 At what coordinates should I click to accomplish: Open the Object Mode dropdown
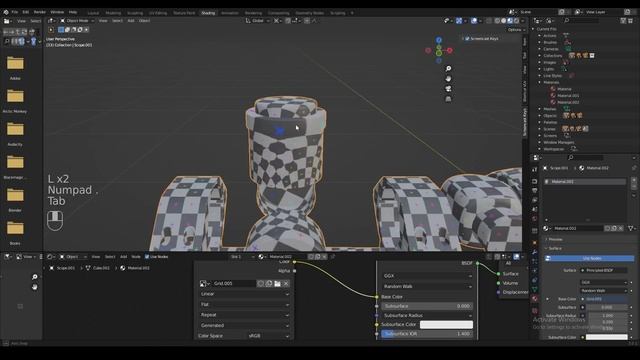[x=76, y=21]
